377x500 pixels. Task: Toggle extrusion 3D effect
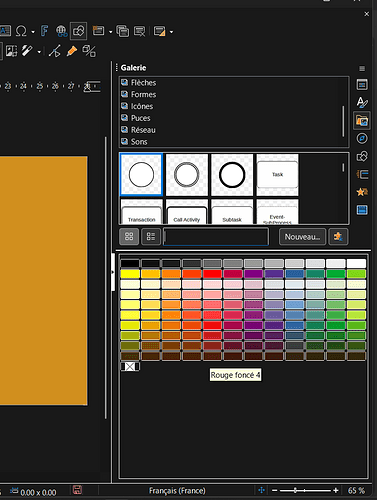[x=89, y=51]
